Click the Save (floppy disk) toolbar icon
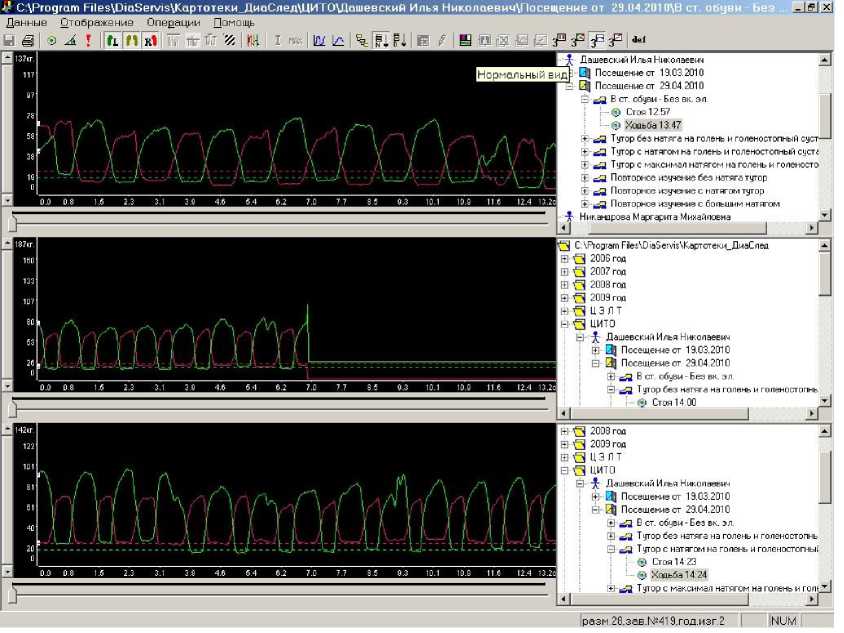The image size is (844, 633). [x=9, y=41]
